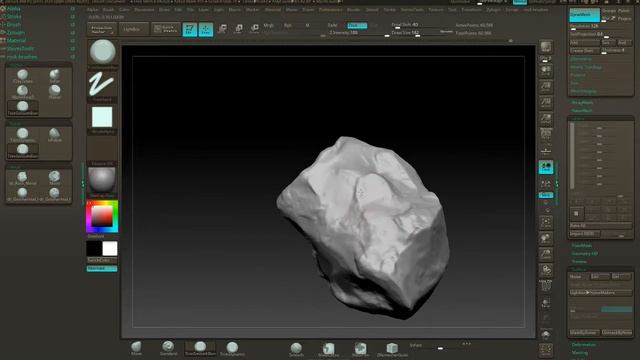Expand the Deformation subpalette

coord(584,345)
